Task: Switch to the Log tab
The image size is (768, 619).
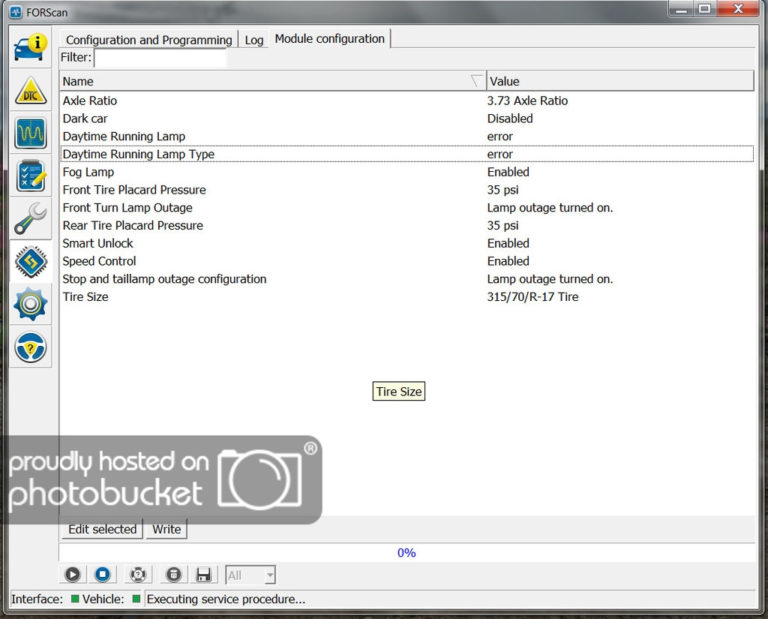Action: pyautogui.click(x=254, y=40)
